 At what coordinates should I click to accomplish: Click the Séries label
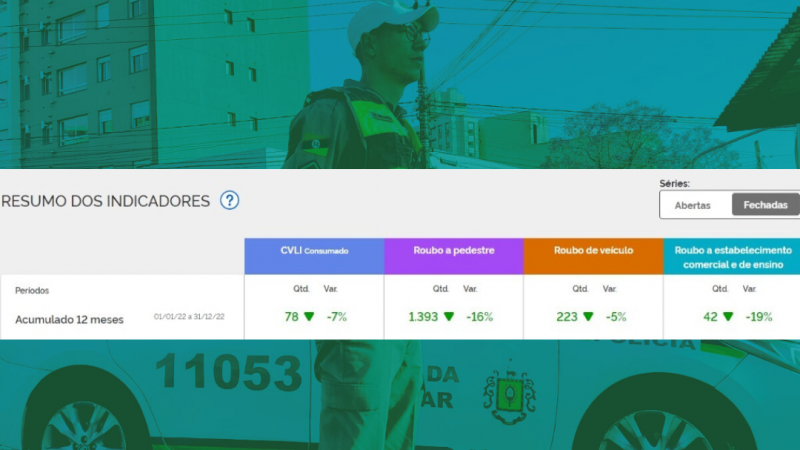click(x=674, y=184)
